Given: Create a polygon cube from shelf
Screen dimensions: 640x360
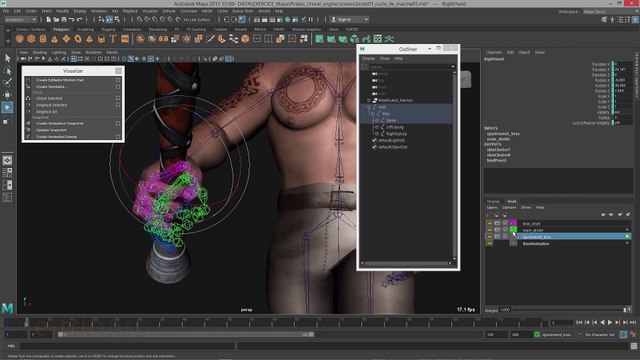Looking at the screenshot, I should (x=31, y=39).
